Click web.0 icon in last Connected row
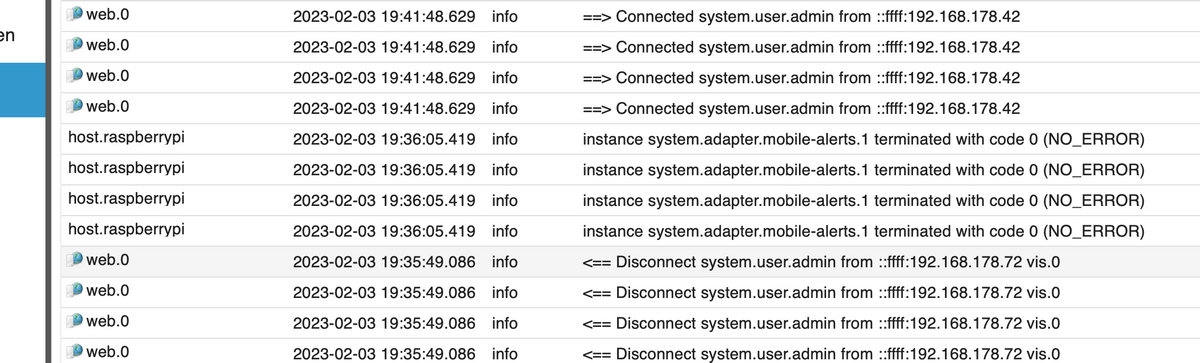This screenshot has height=363, width=1200. click(75, 106)
